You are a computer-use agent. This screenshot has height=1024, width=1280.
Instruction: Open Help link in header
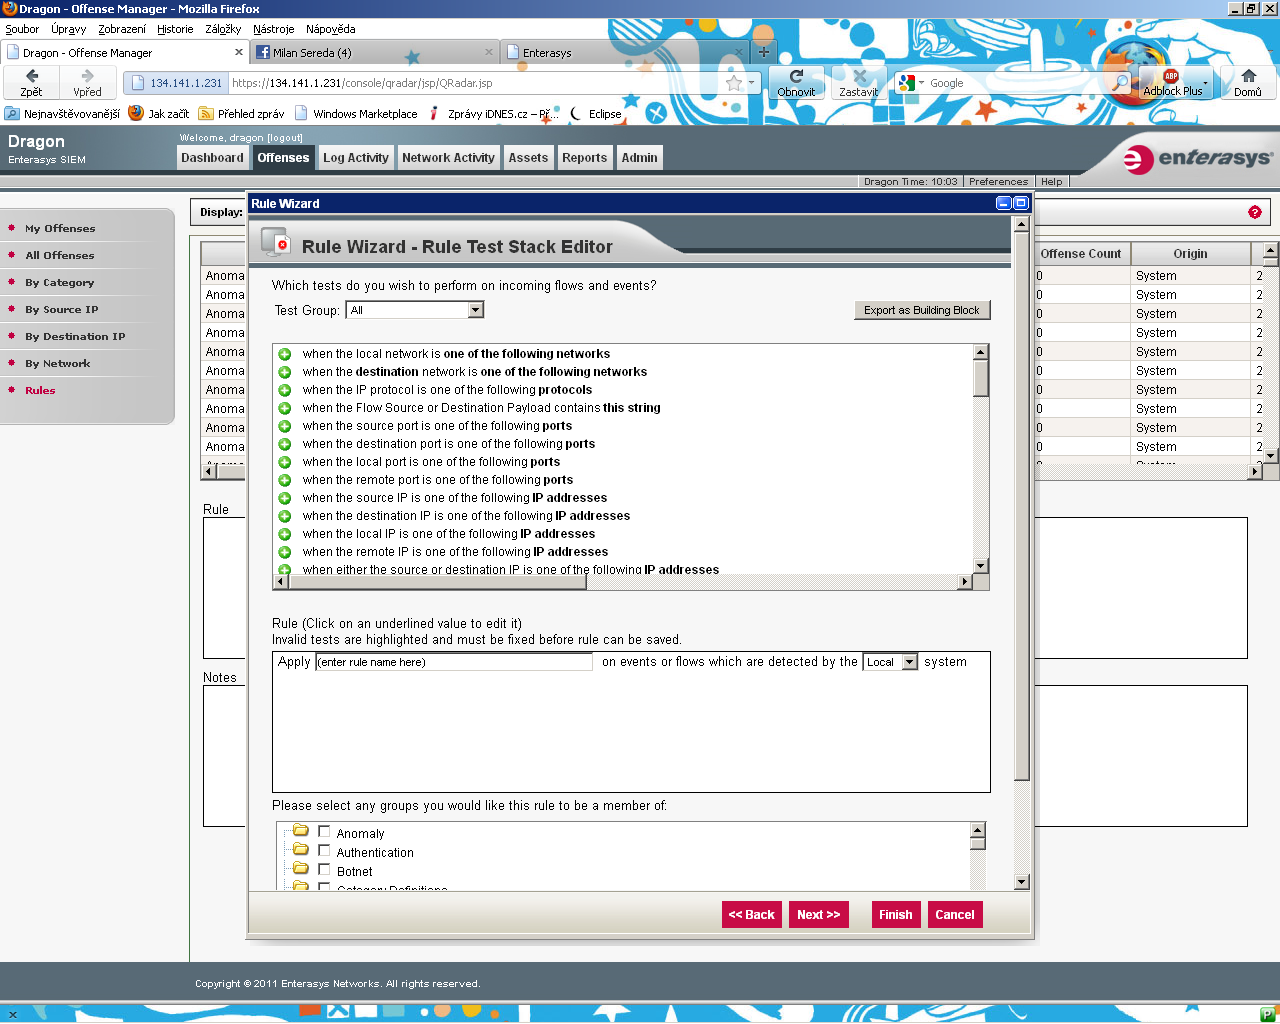coord(1051,181)
